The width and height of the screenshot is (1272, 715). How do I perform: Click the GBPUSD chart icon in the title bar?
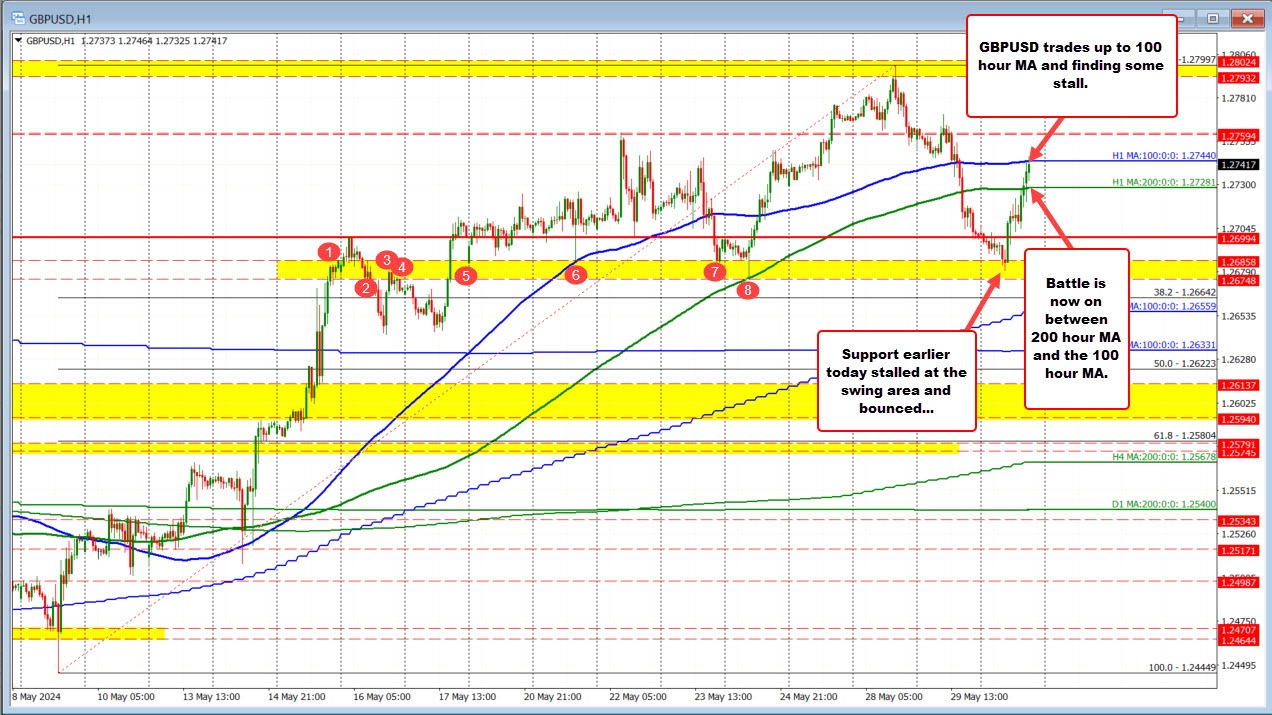click(x=16, y=18)
